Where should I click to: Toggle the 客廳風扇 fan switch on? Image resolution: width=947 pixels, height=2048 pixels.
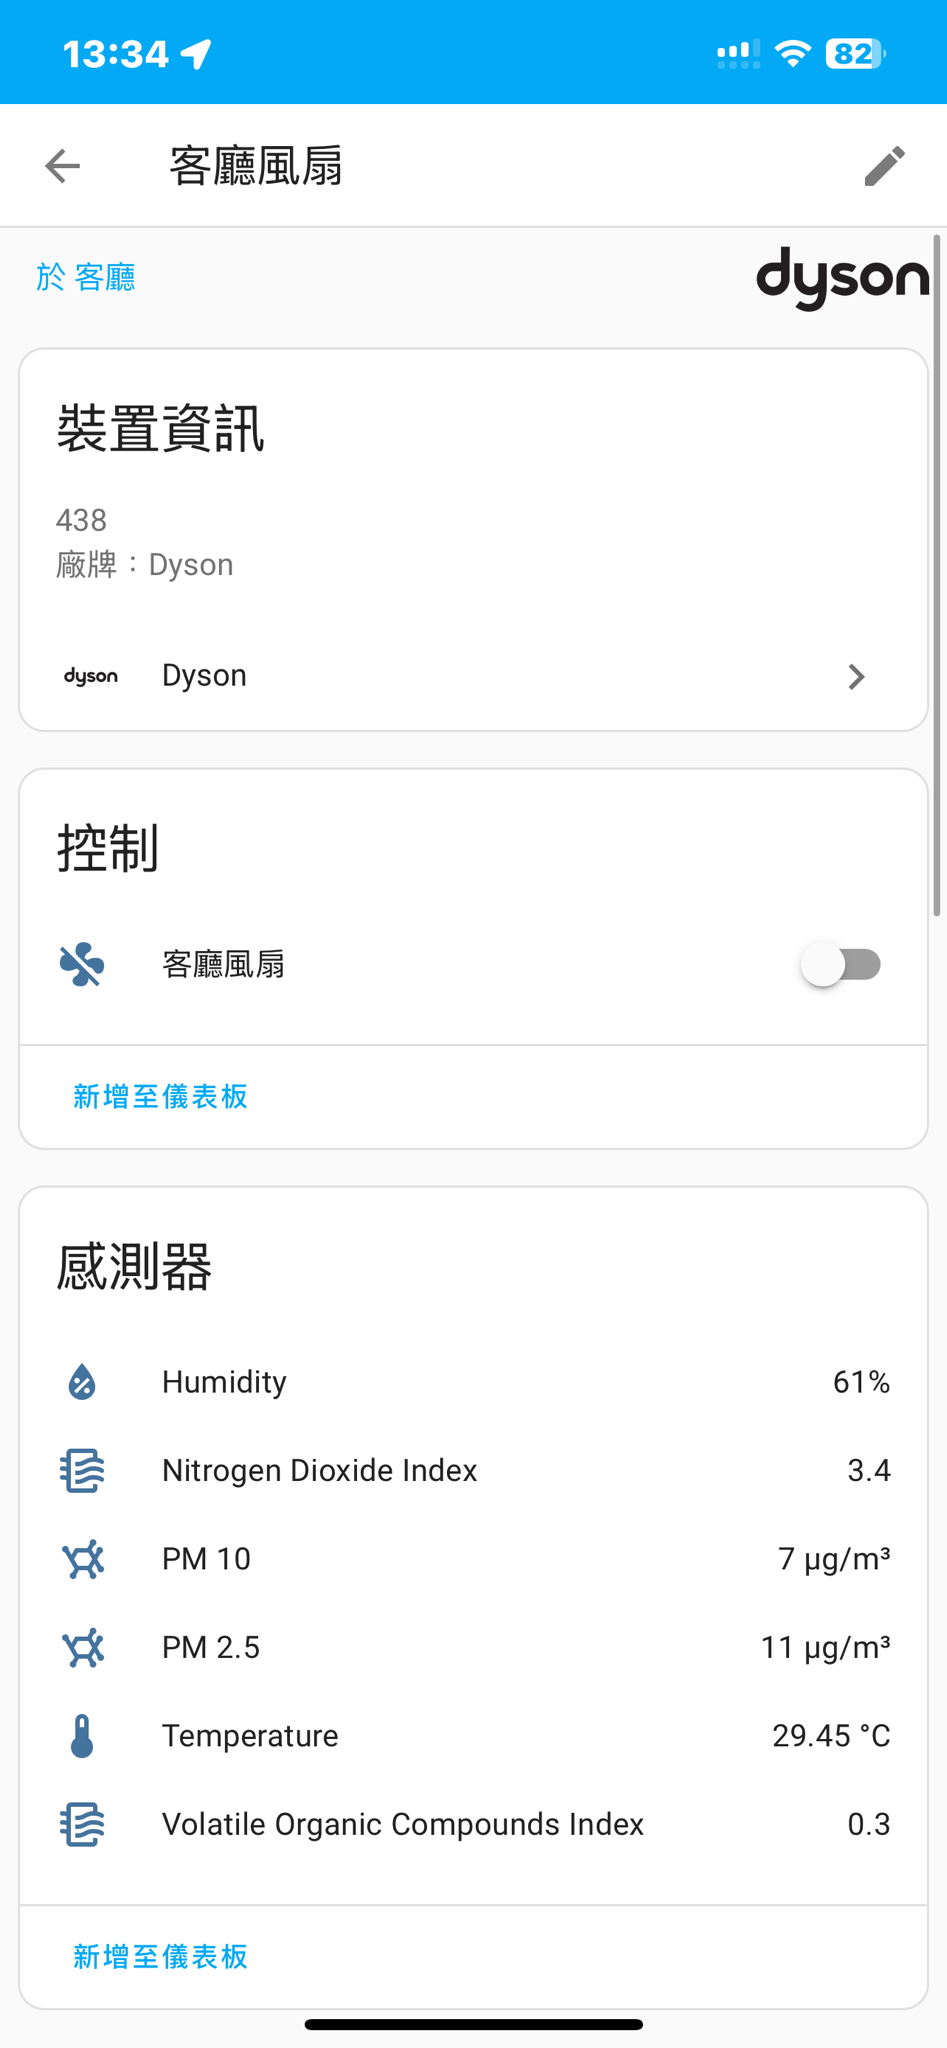[841, 965]
